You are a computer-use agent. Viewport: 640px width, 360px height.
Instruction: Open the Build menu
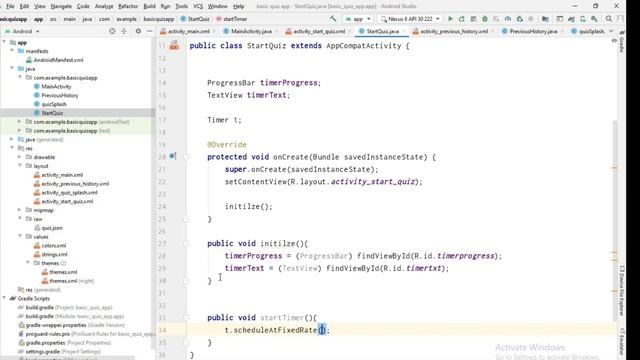(149, 6)
